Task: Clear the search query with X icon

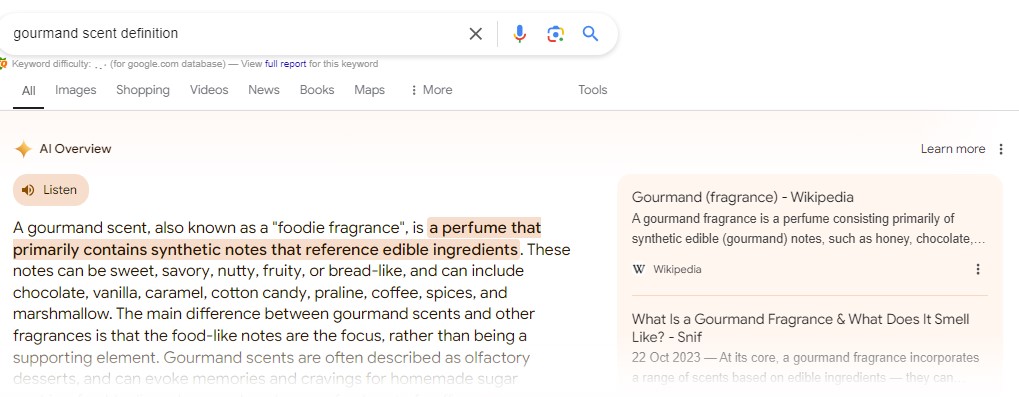Action: 476,34
